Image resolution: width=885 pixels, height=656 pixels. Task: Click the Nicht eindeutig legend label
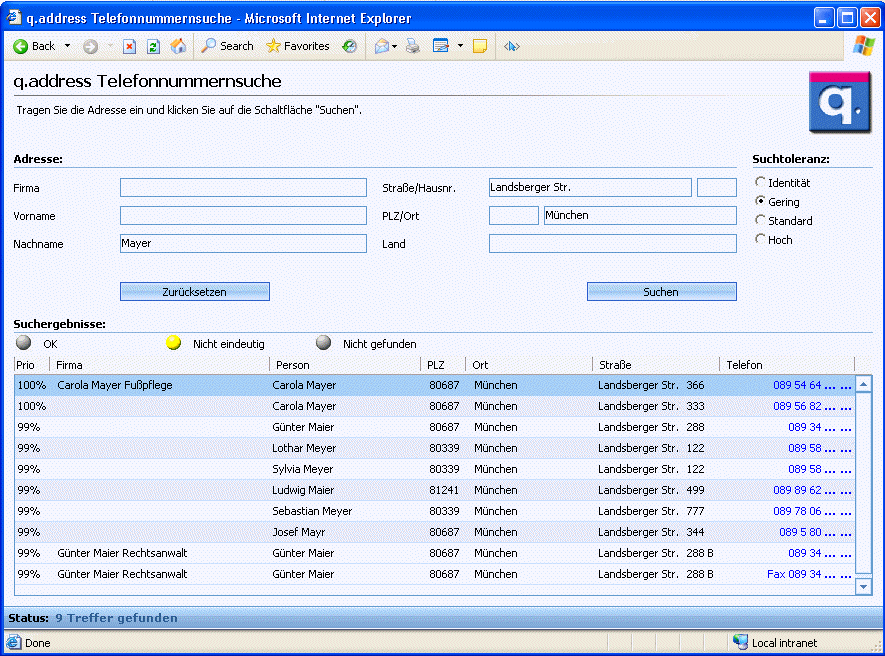pos(229,344)
